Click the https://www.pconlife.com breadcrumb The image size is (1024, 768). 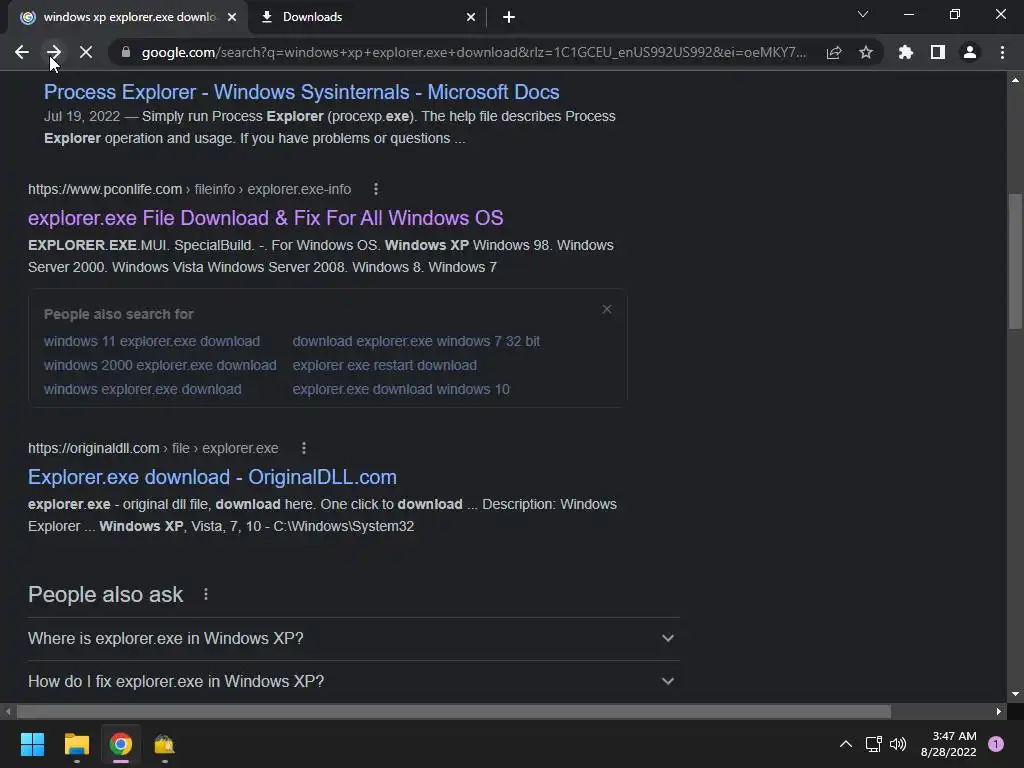(105, 189)
